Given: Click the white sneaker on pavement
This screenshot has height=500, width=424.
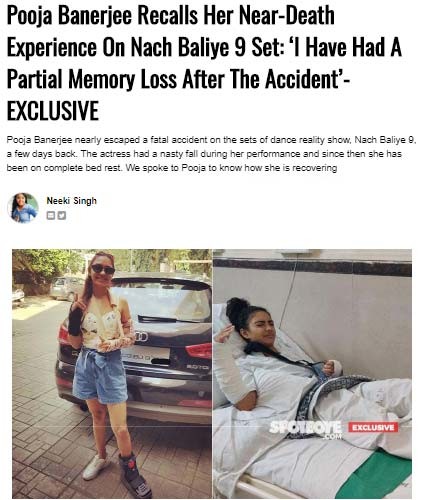Looking at the screenshot, I should (95, 467).
